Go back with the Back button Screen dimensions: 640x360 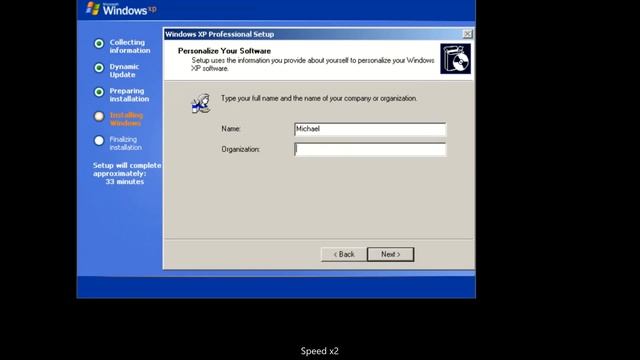pos(344,254)
